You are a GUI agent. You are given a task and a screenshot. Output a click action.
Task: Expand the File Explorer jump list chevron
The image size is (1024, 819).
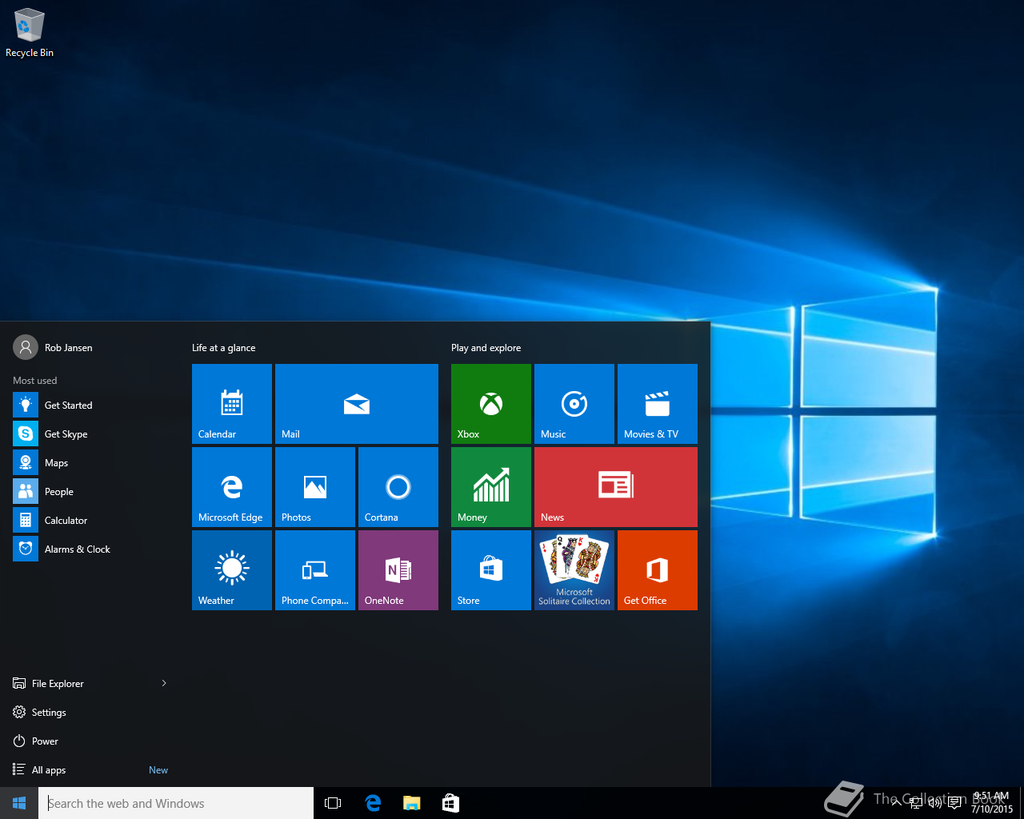pos(163,683)
